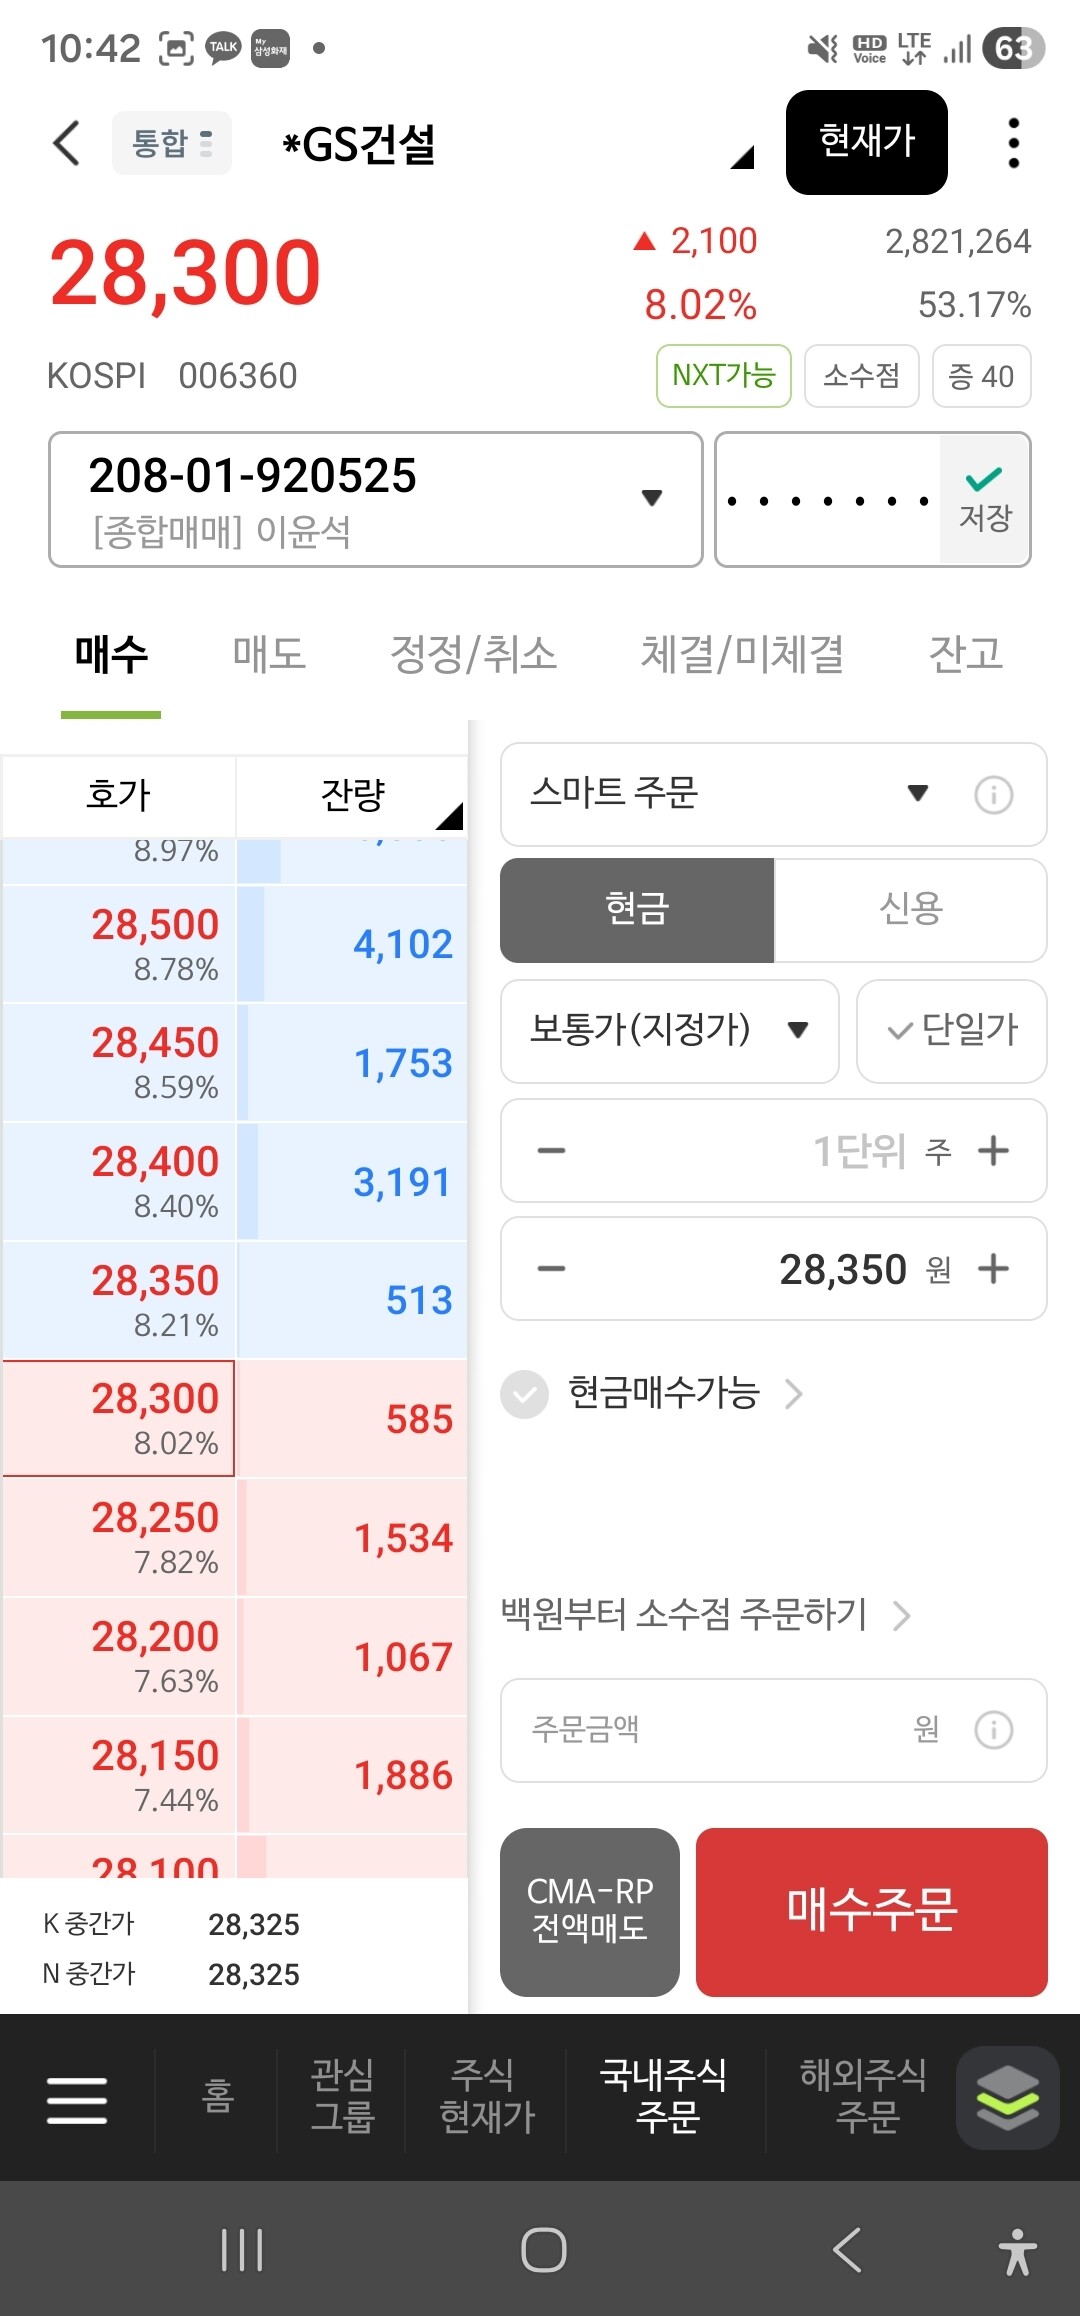Open the hamburger menu in bottom bar

(x=77, y=2099)
